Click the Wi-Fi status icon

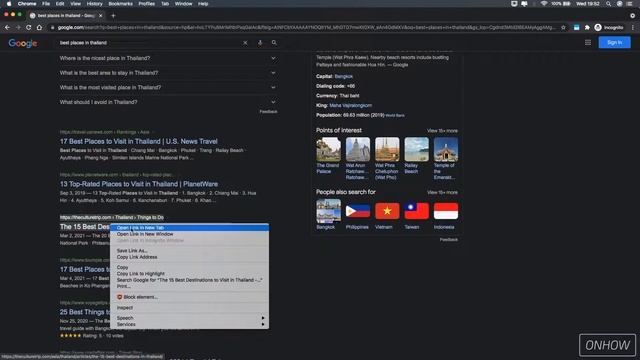544,4
